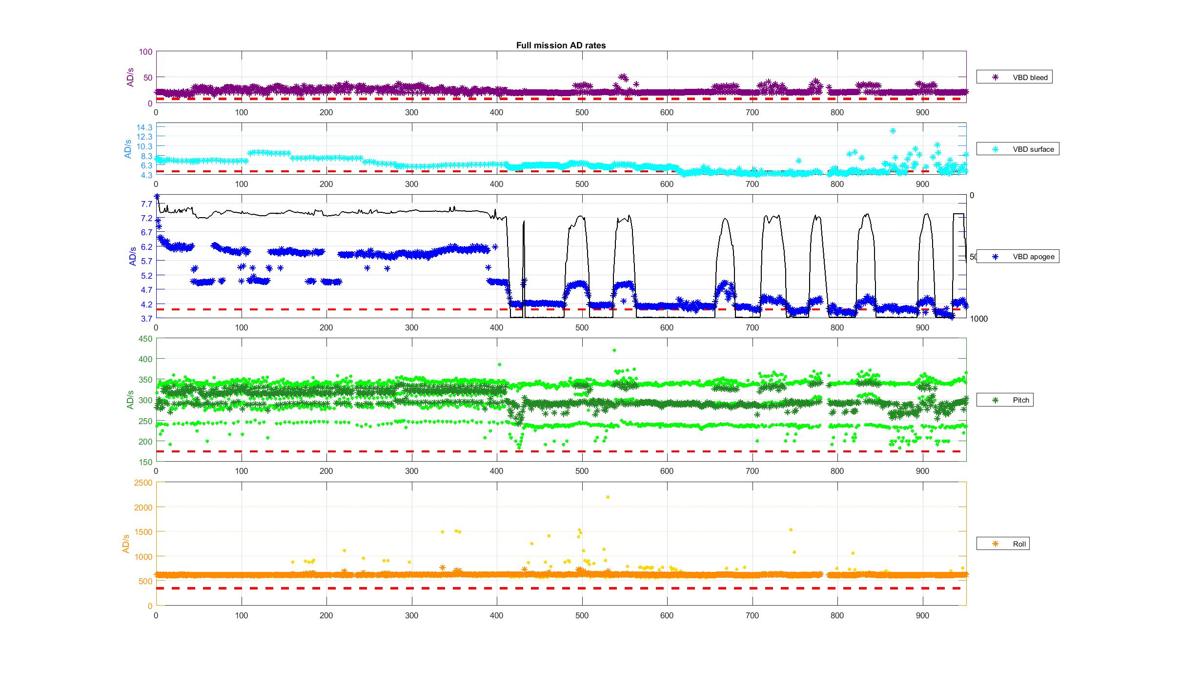This screenshot has width=1200, height=681.
Task: Click the 5.7 y-axis tick label
Action: (147, 261)
